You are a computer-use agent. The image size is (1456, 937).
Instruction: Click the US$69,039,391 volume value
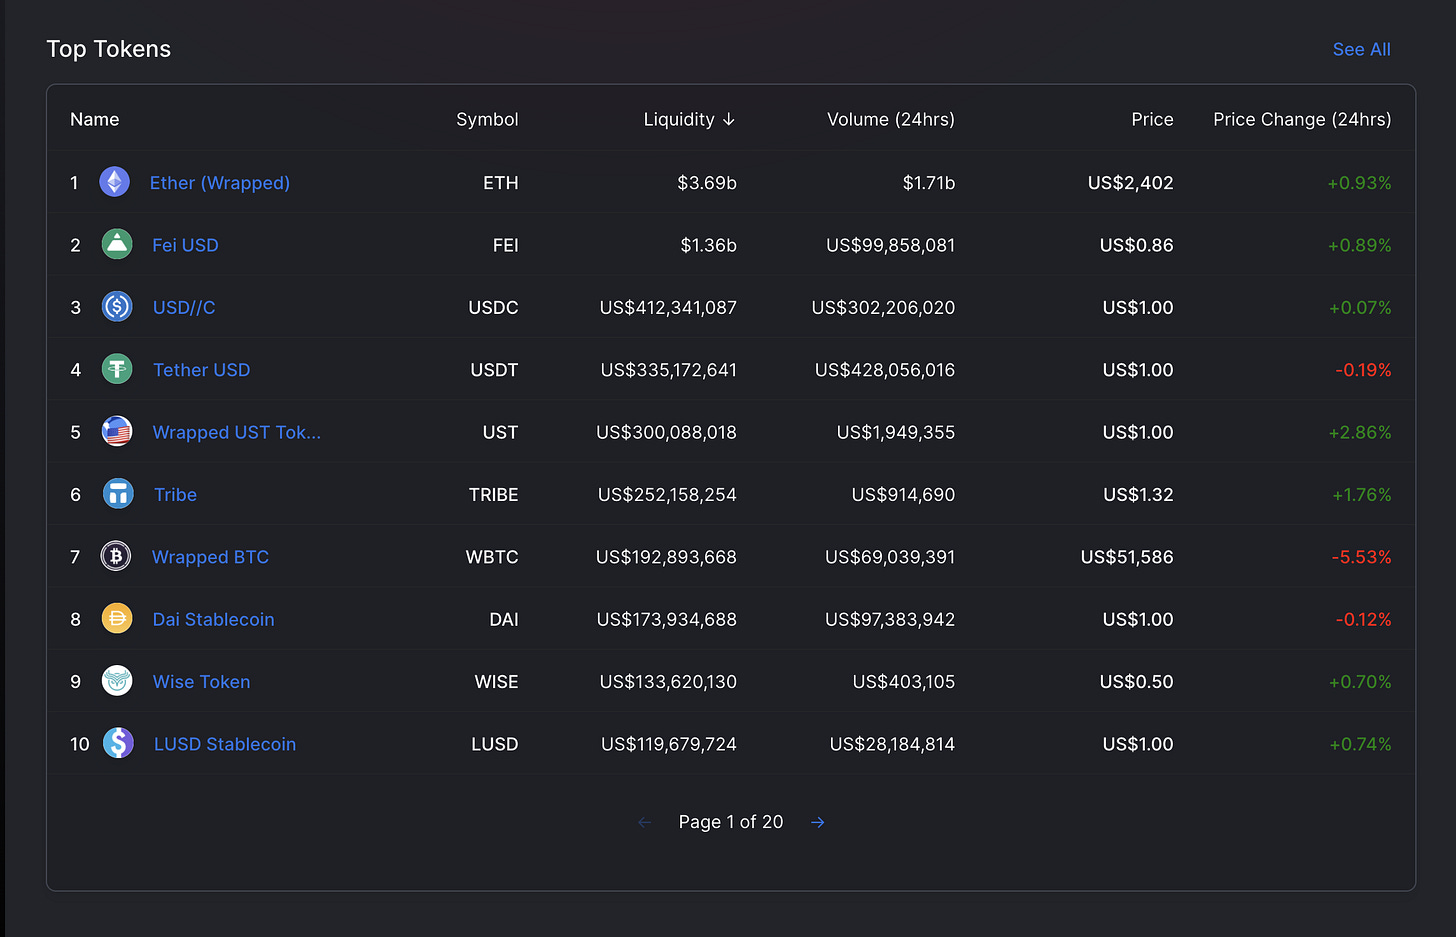[890, 557]
